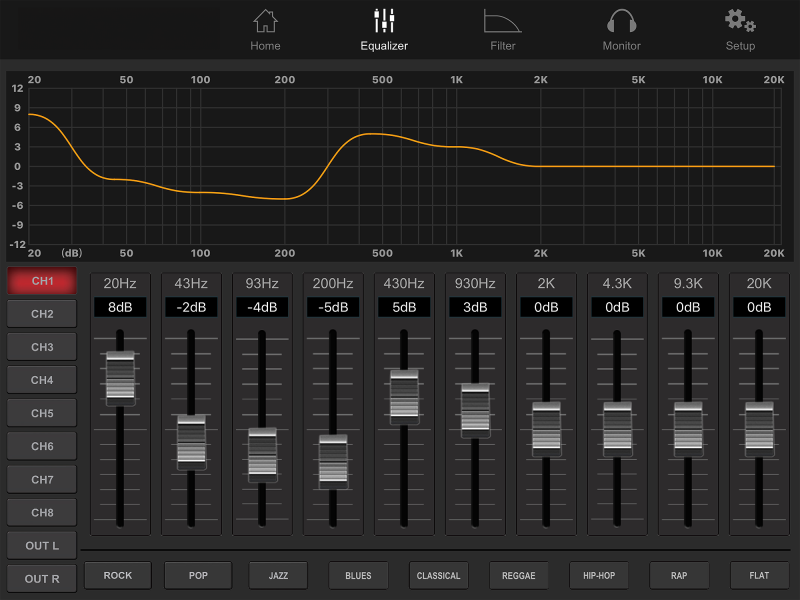Select channel CH1
The image size is (800, 600).
(x=42, y=281)
